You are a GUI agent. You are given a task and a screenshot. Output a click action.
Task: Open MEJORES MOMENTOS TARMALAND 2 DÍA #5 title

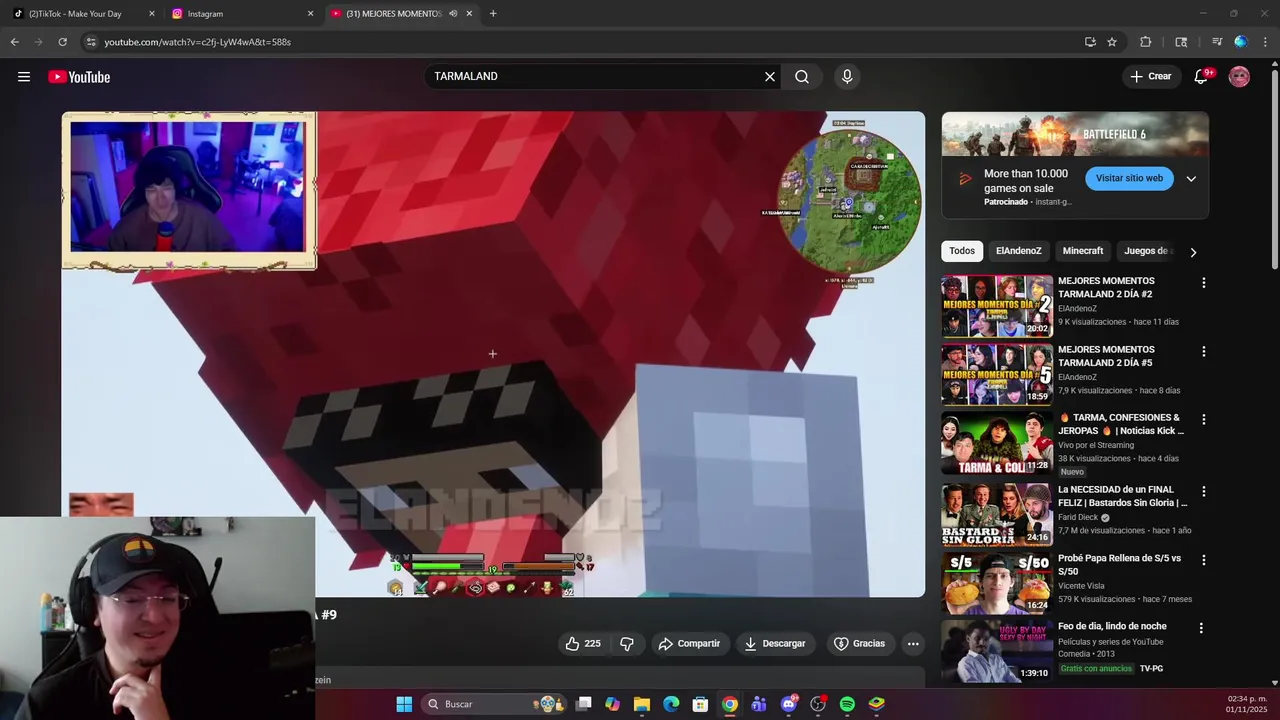(x=1106, y=356)
